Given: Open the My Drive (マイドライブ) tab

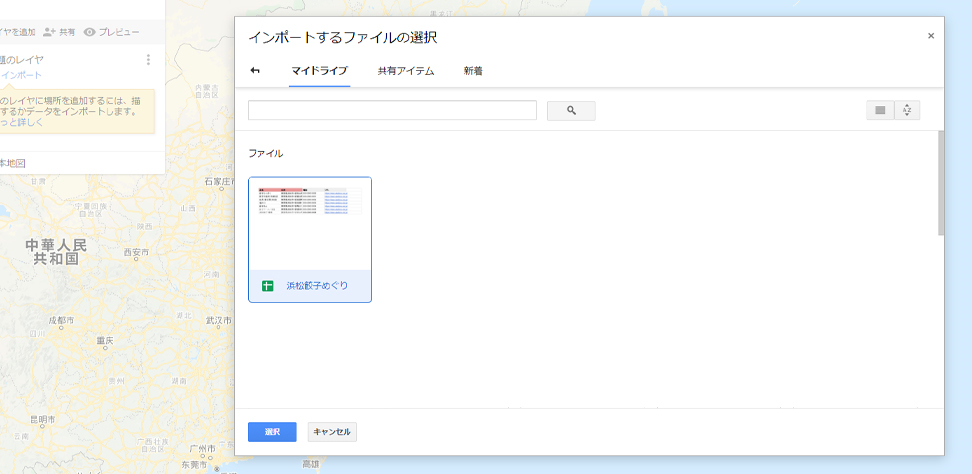Looking at the screenshot, I should point(319,71).
